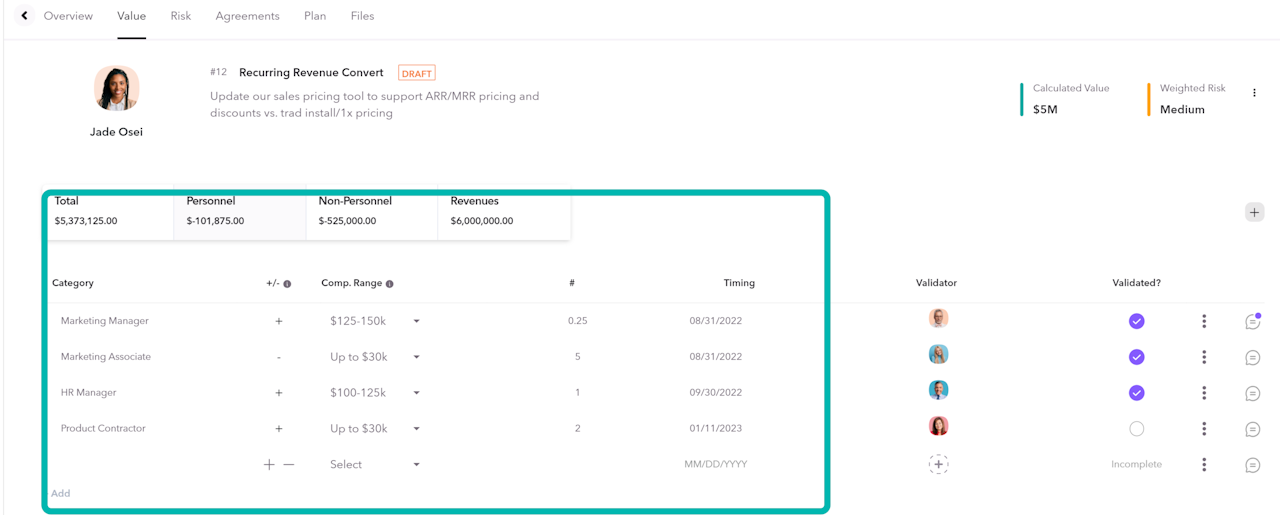Add a validator to the empty row
This screenshot has width=1280, height=515.
click(x=938, y=464)
